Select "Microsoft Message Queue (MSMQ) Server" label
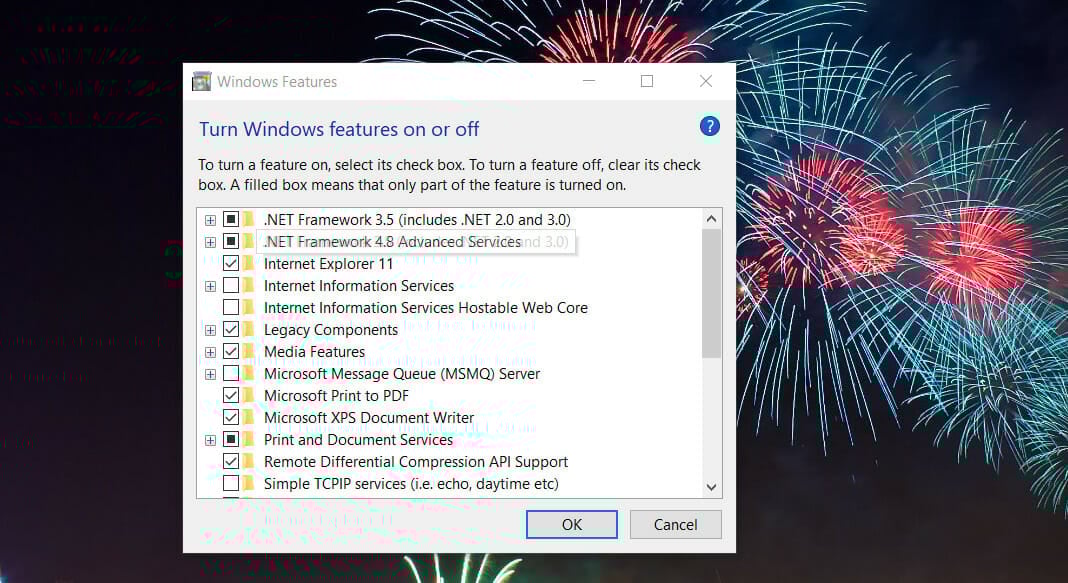The height and width of the screenshot is (583, 1068). [x=402, y=373]
